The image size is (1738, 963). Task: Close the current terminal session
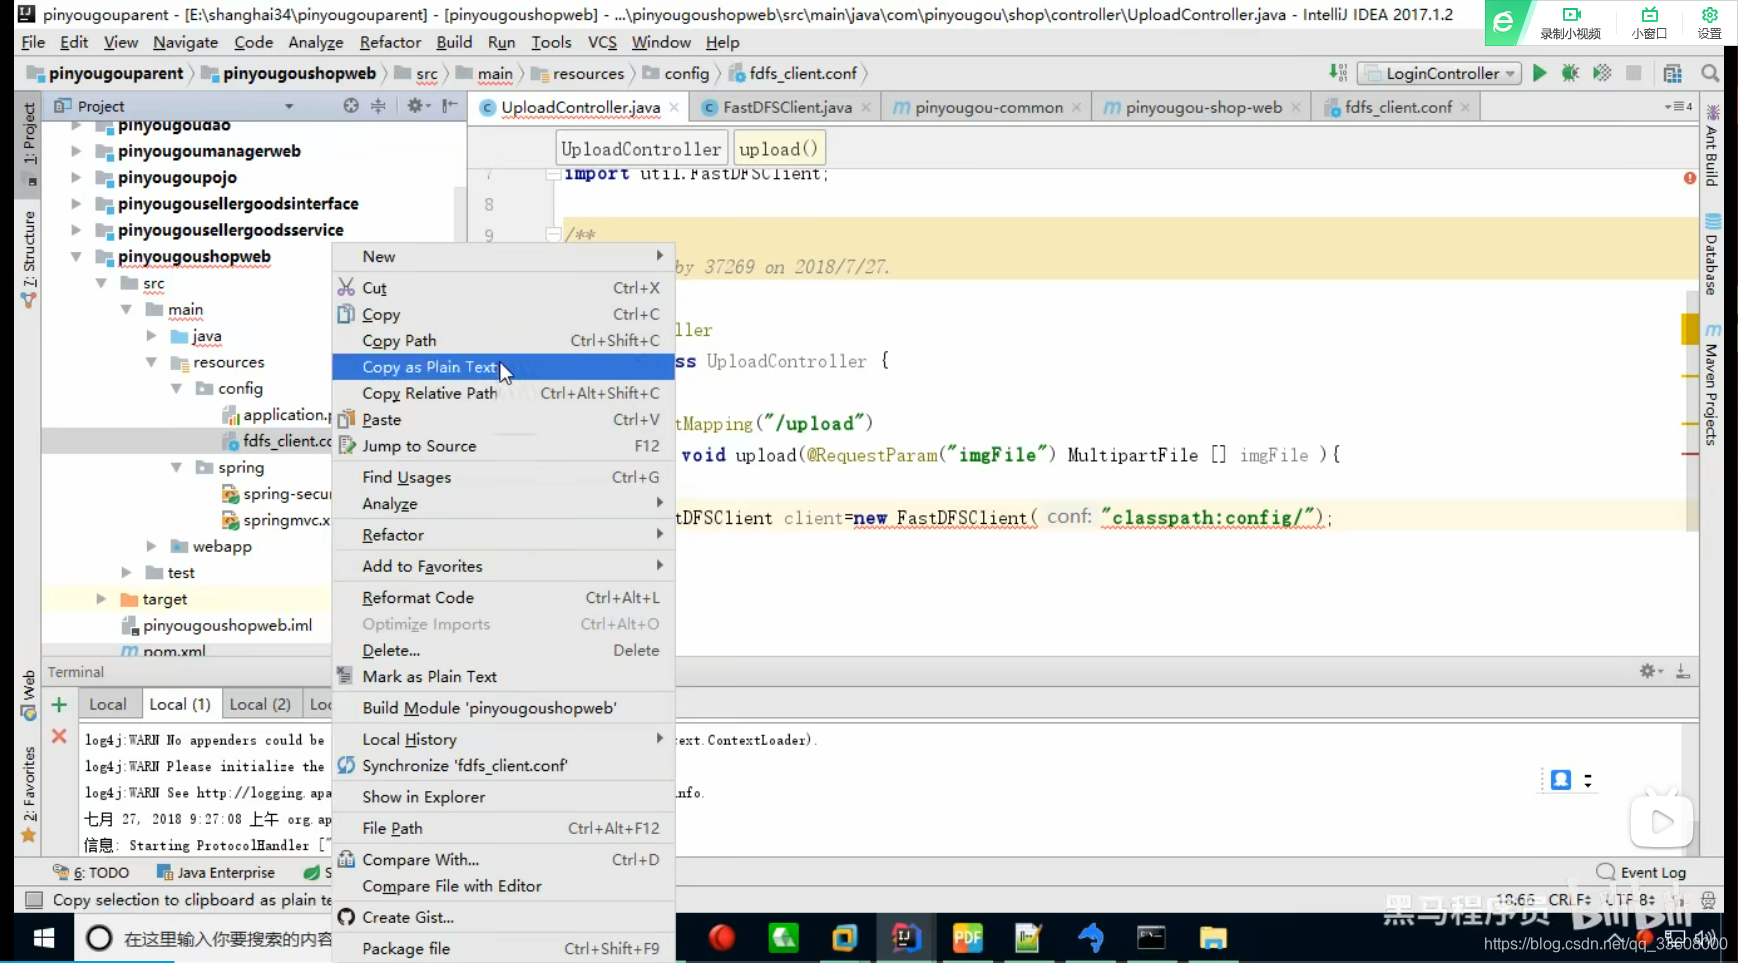click(59, 737)
